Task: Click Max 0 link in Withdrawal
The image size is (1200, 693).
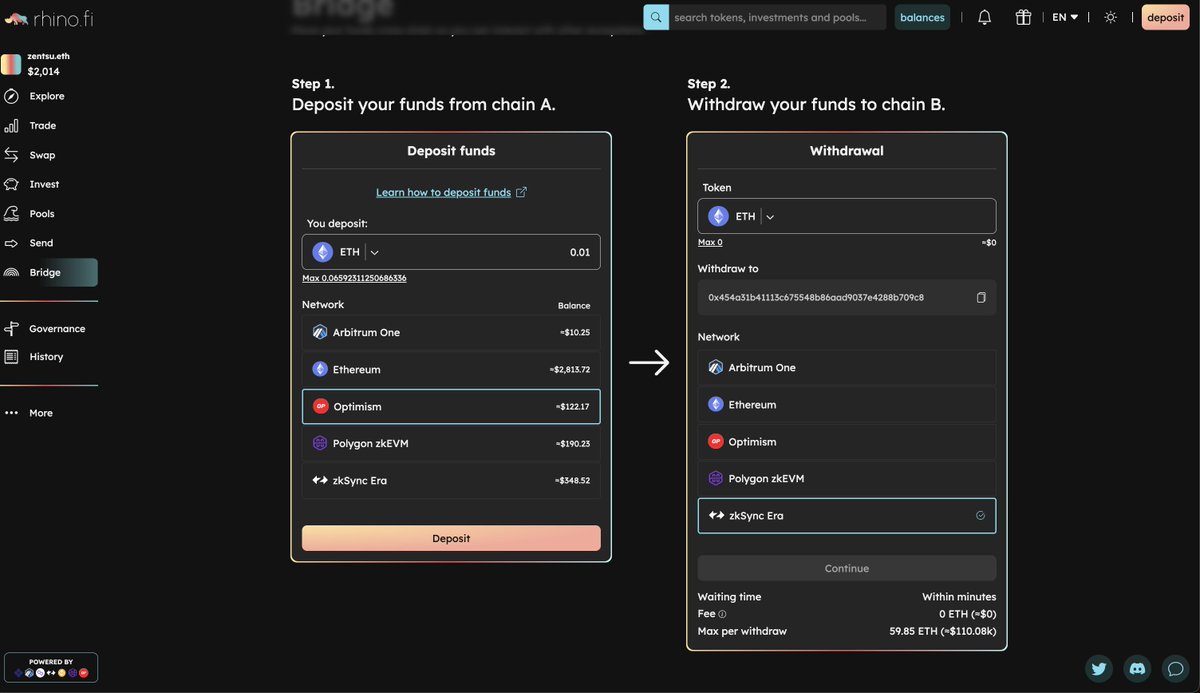Action: click(710, 242)
